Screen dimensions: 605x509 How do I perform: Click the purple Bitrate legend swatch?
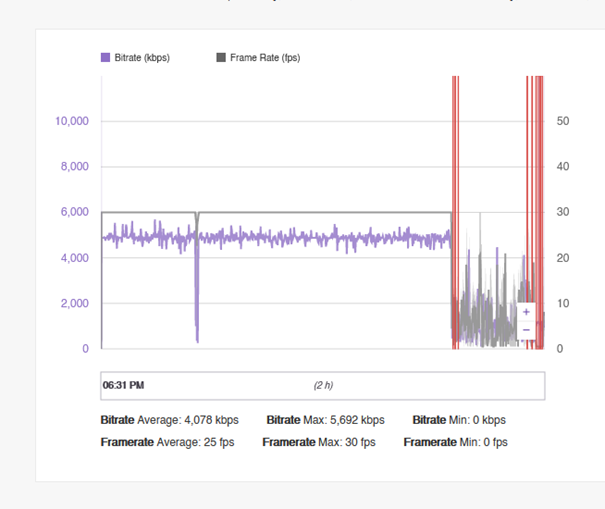(x=105, y=57)
